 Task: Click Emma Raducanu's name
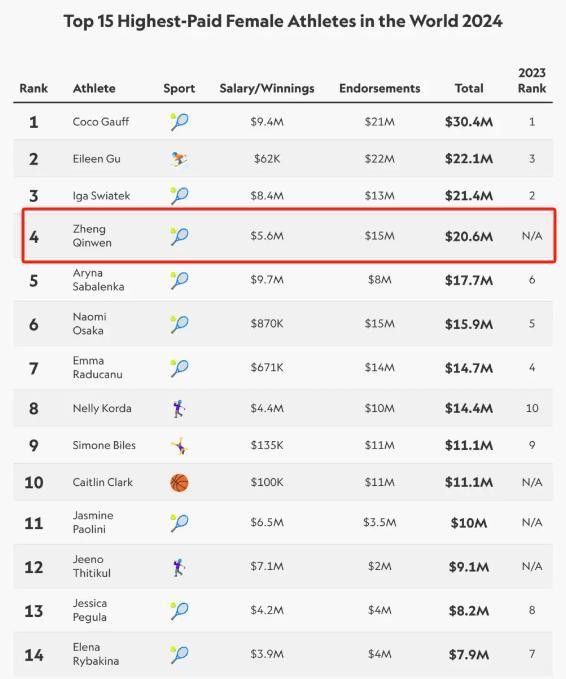pos(97,367)
